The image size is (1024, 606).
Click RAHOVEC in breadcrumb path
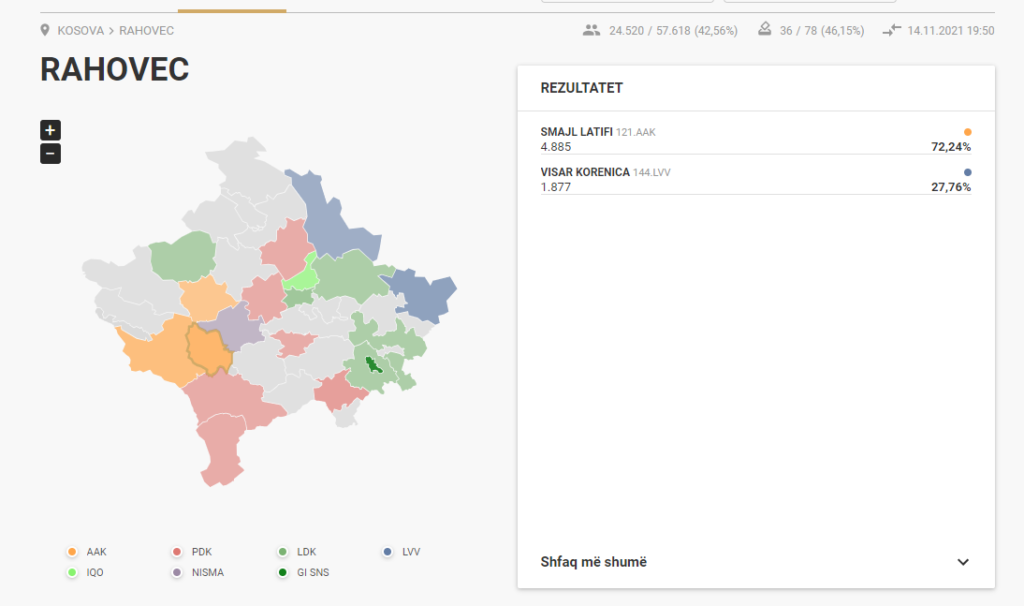[146, 31]
